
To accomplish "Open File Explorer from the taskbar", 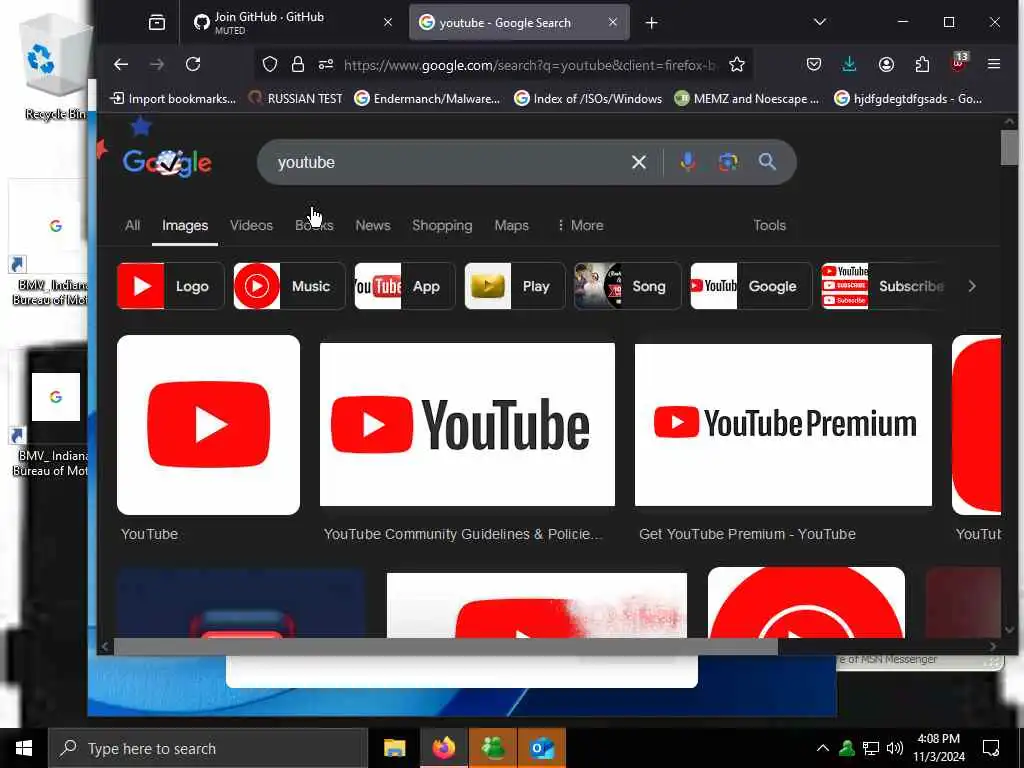I will coord(394,748).
